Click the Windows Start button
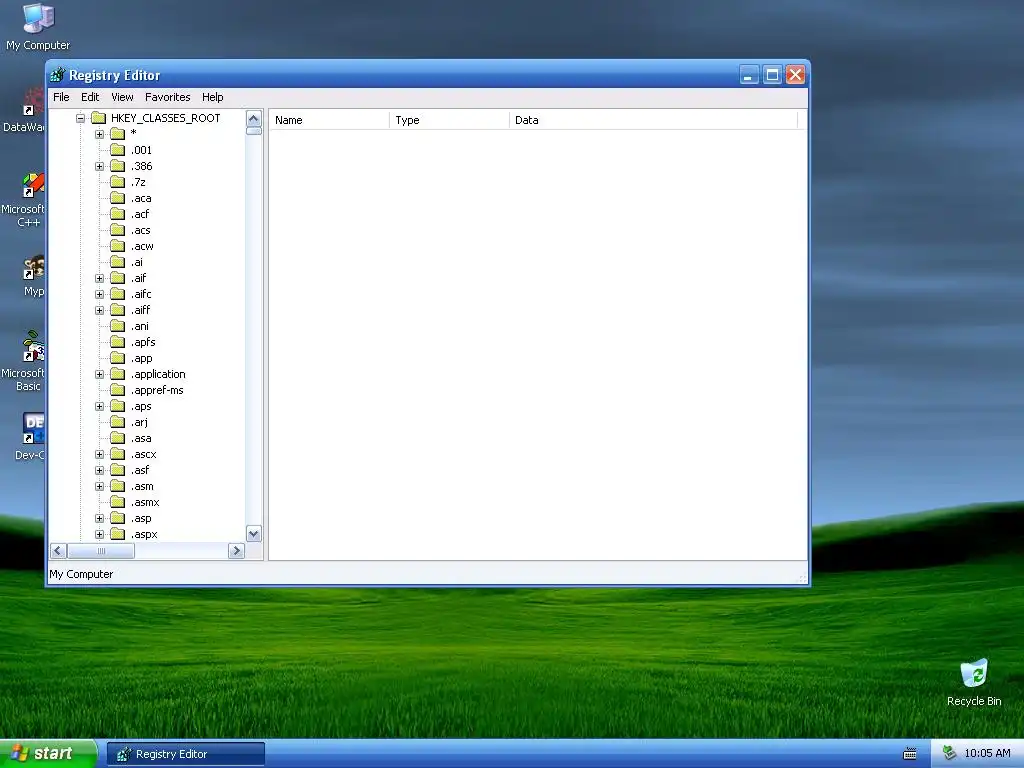Screen dimensions: 1024x768 point(48,754)
